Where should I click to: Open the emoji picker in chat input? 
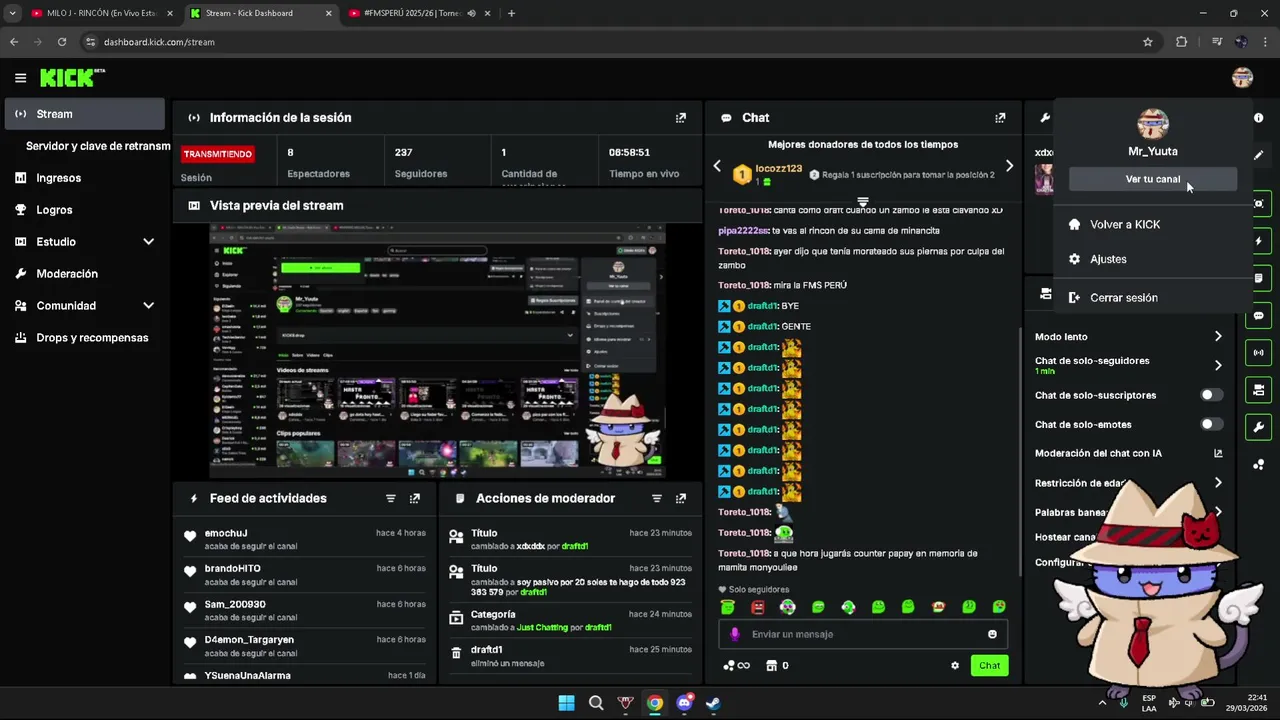(x=992, y=634)
